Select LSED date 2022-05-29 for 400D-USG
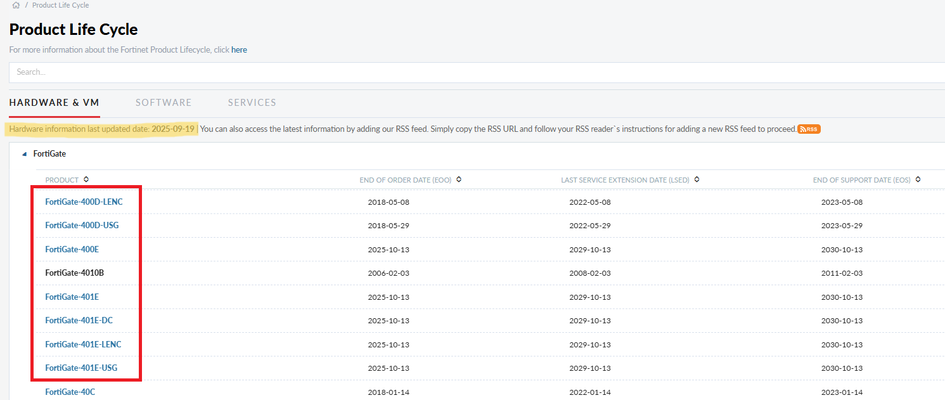This screenshot has width=945, height=400. pyautogui.click(x=590, y=225)
